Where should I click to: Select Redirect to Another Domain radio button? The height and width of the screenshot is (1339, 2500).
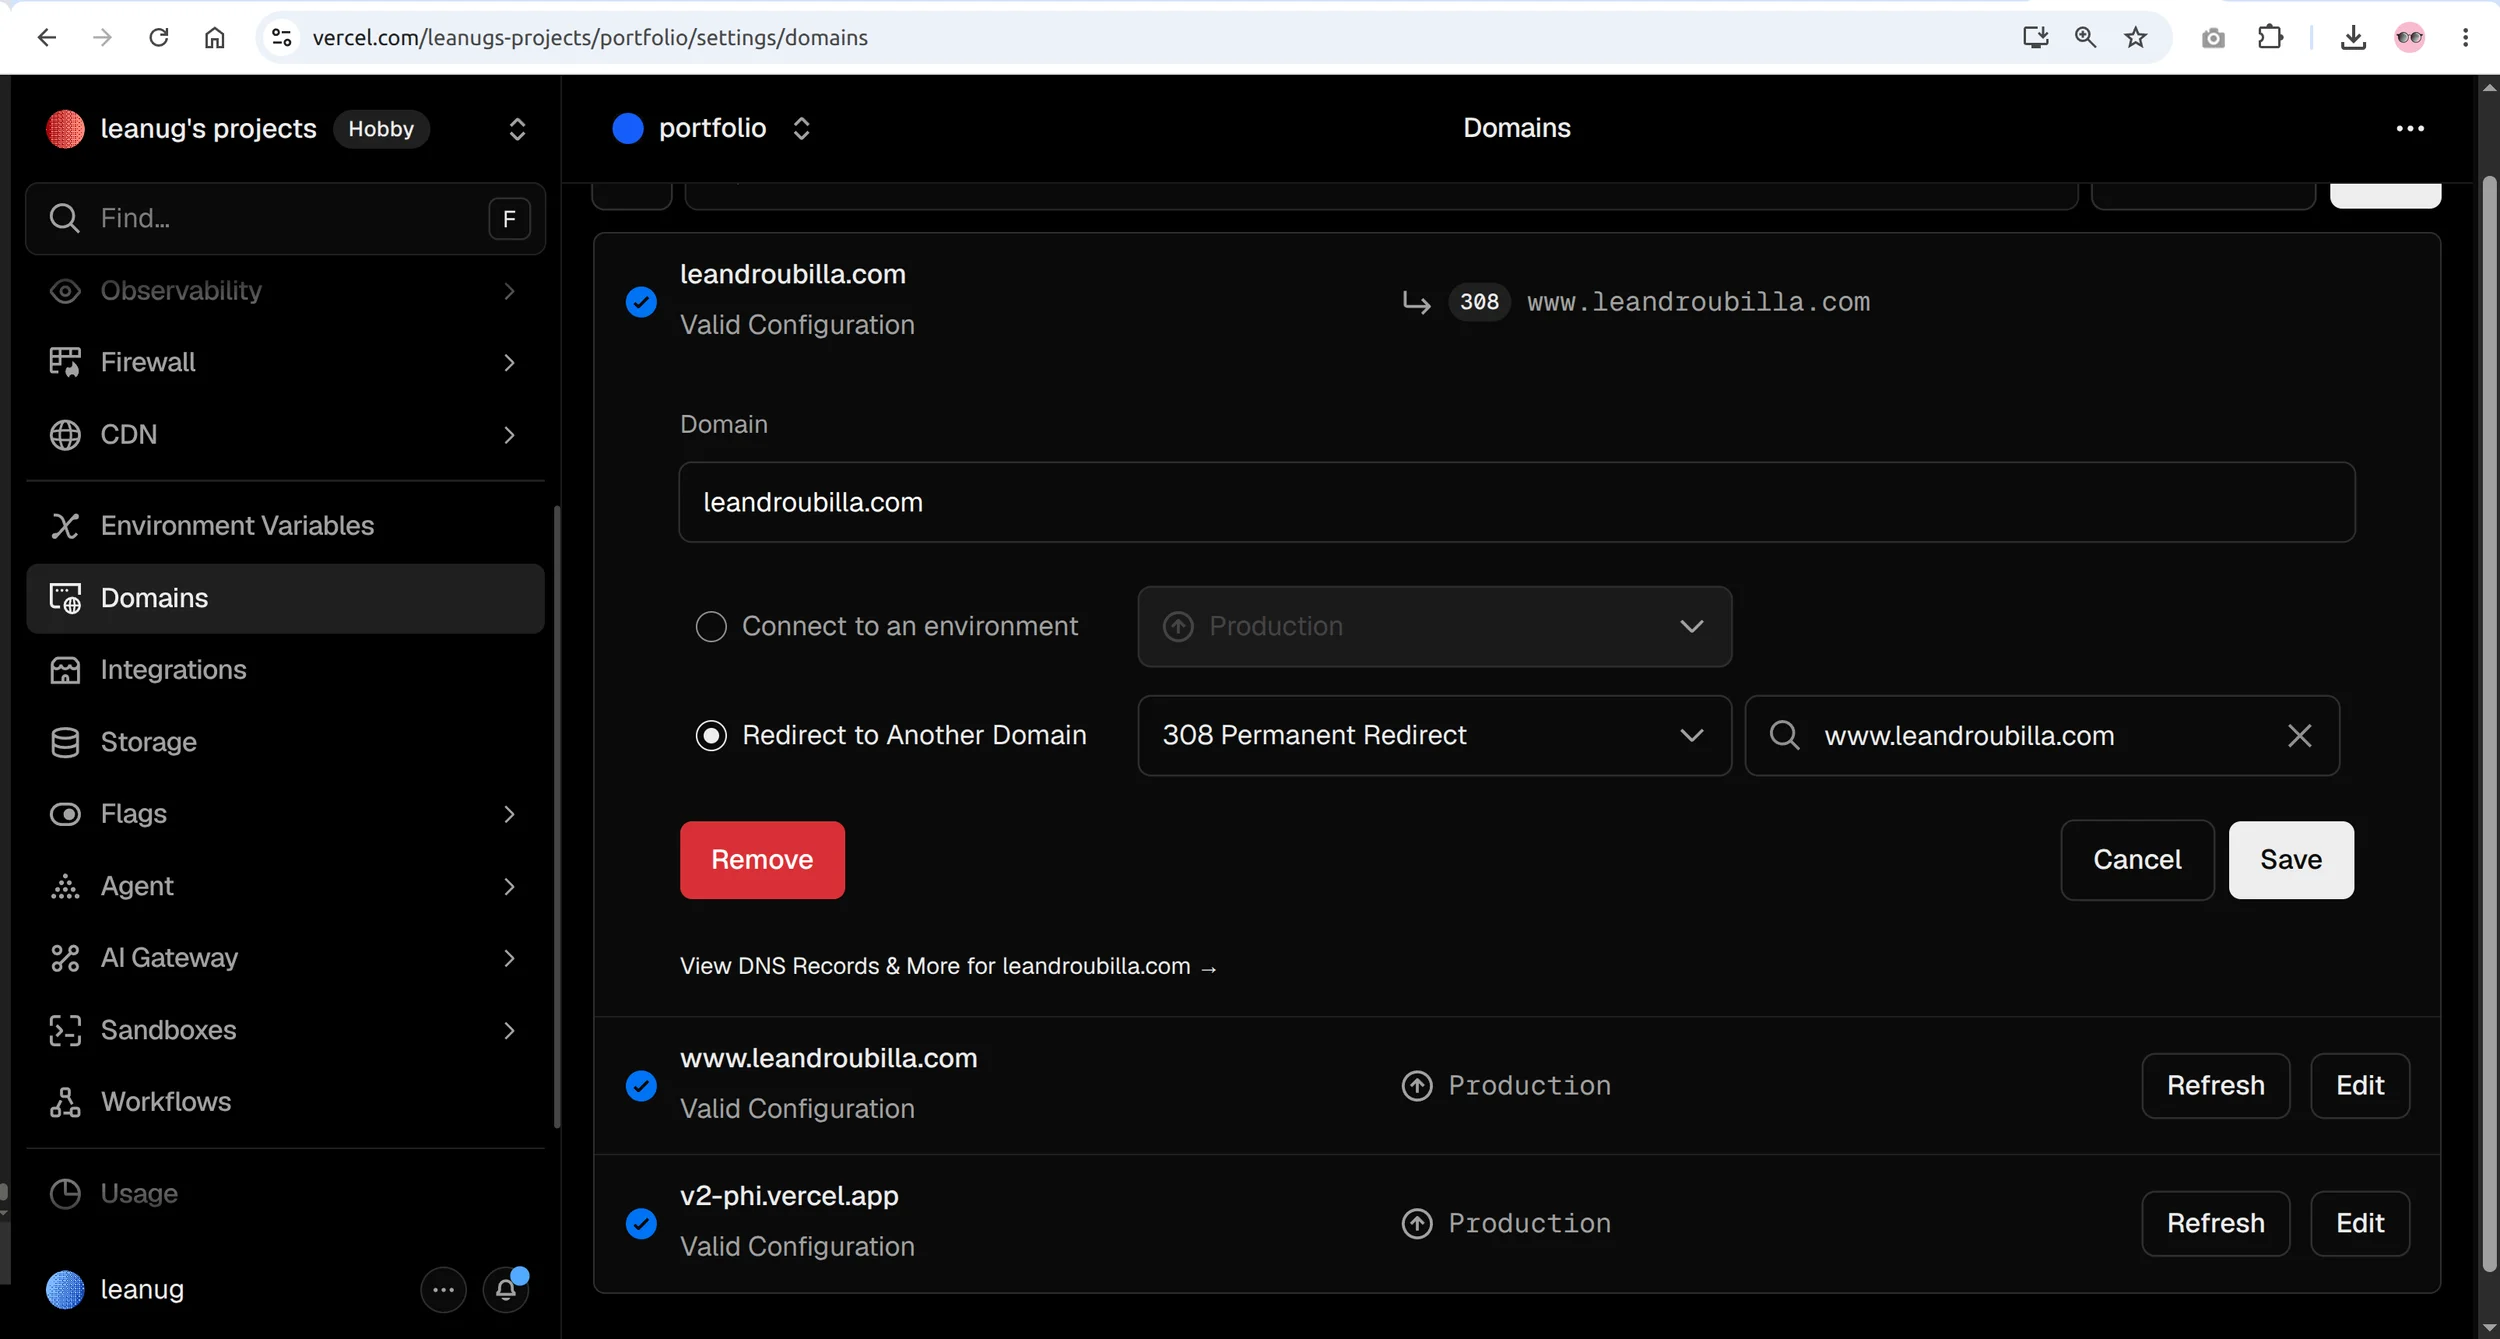[x=711, y=736]
